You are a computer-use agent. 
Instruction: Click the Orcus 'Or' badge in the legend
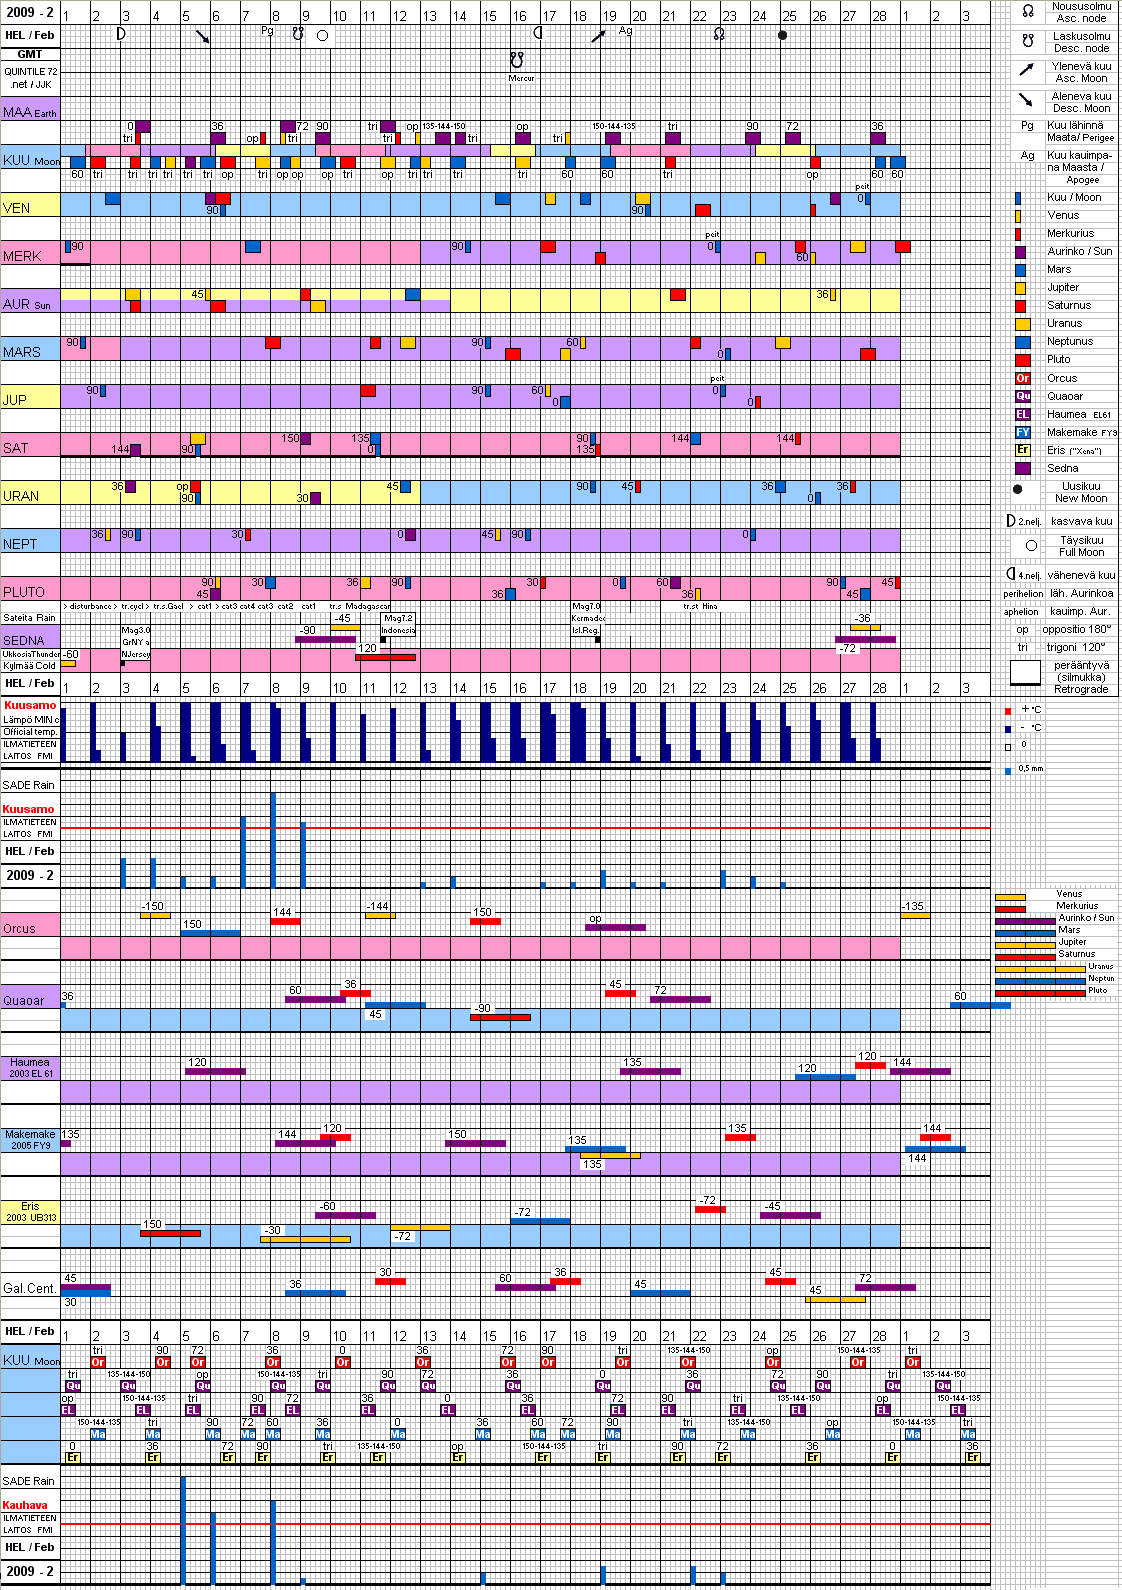pos(1022,378)
